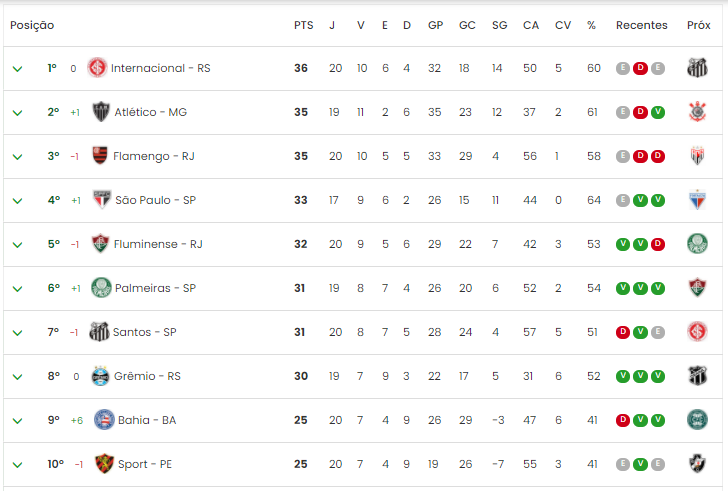
Task: Click the Flamengo club crest
Action: 100,155
